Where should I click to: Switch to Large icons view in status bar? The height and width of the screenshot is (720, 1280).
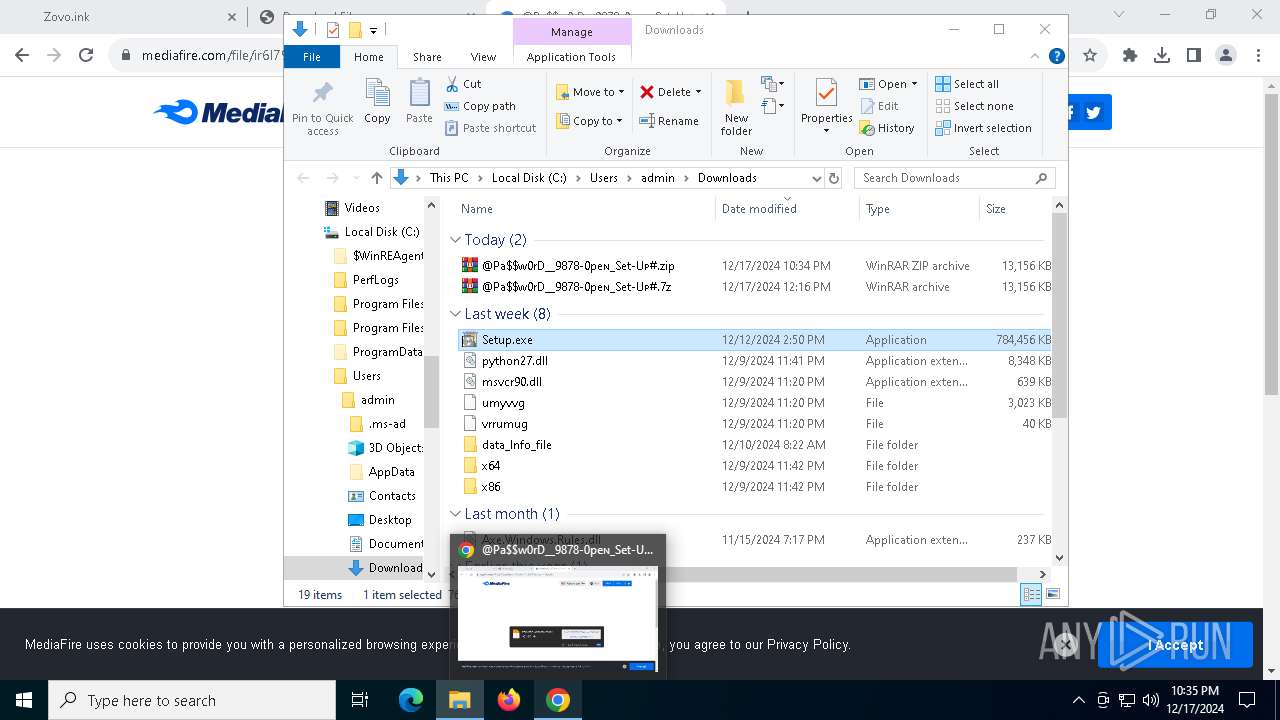click(1052, 595)
